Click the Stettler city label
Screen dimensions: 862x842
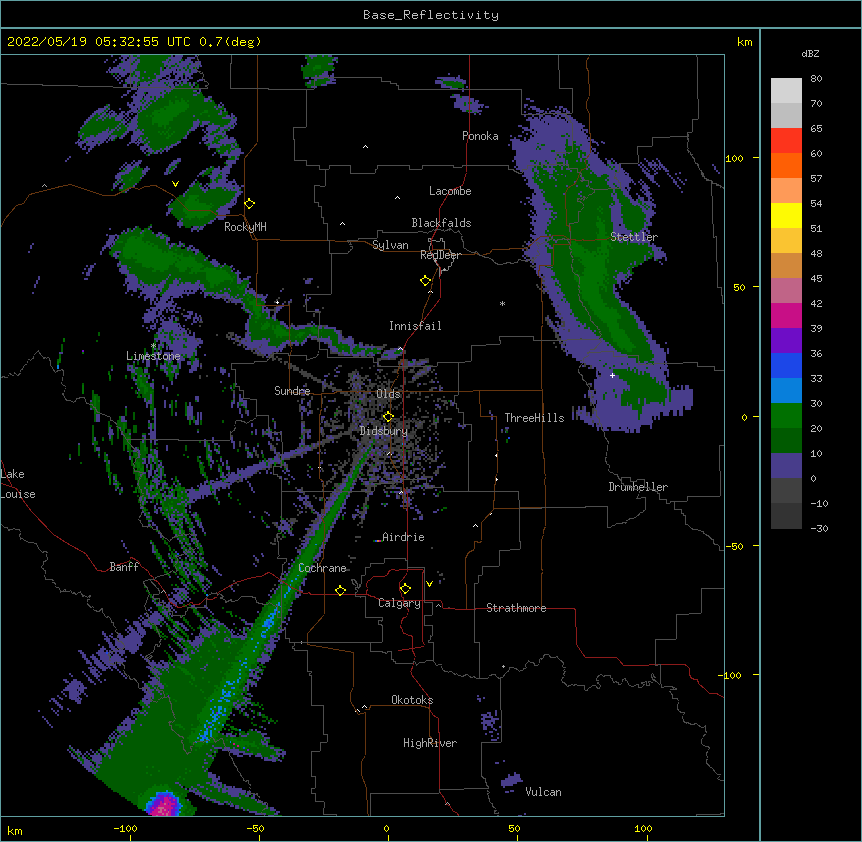click(x=634, y=237)
